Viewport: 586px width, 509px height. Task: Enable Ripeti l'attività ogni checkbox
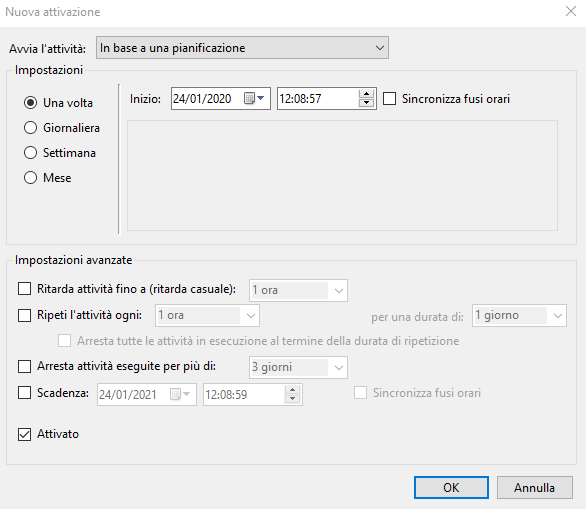click(x=25, y=315)
